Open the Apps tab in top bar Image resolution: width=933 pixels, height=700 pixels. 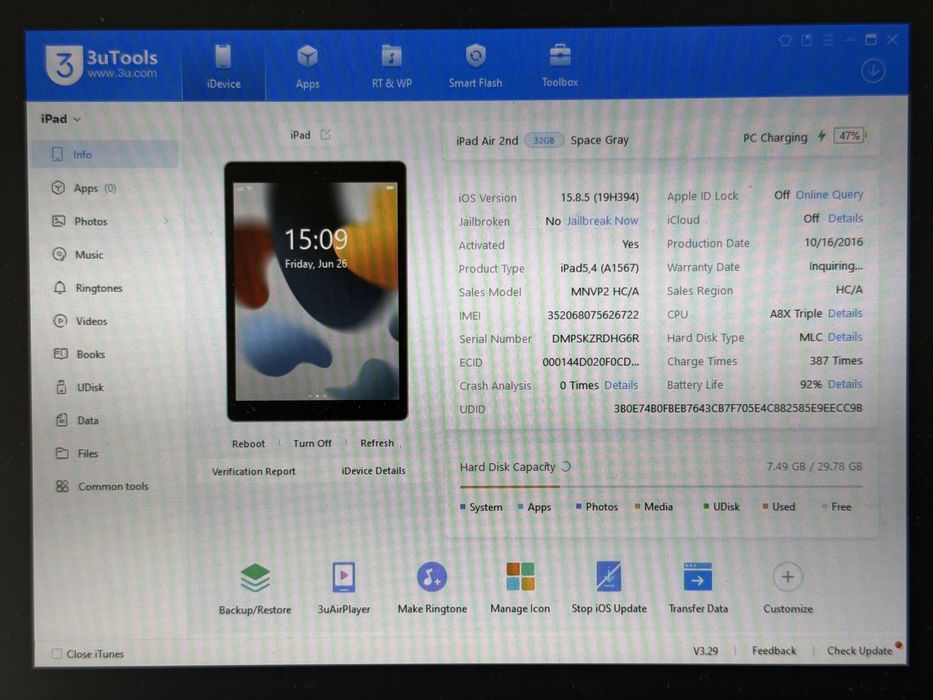[308, 67]
